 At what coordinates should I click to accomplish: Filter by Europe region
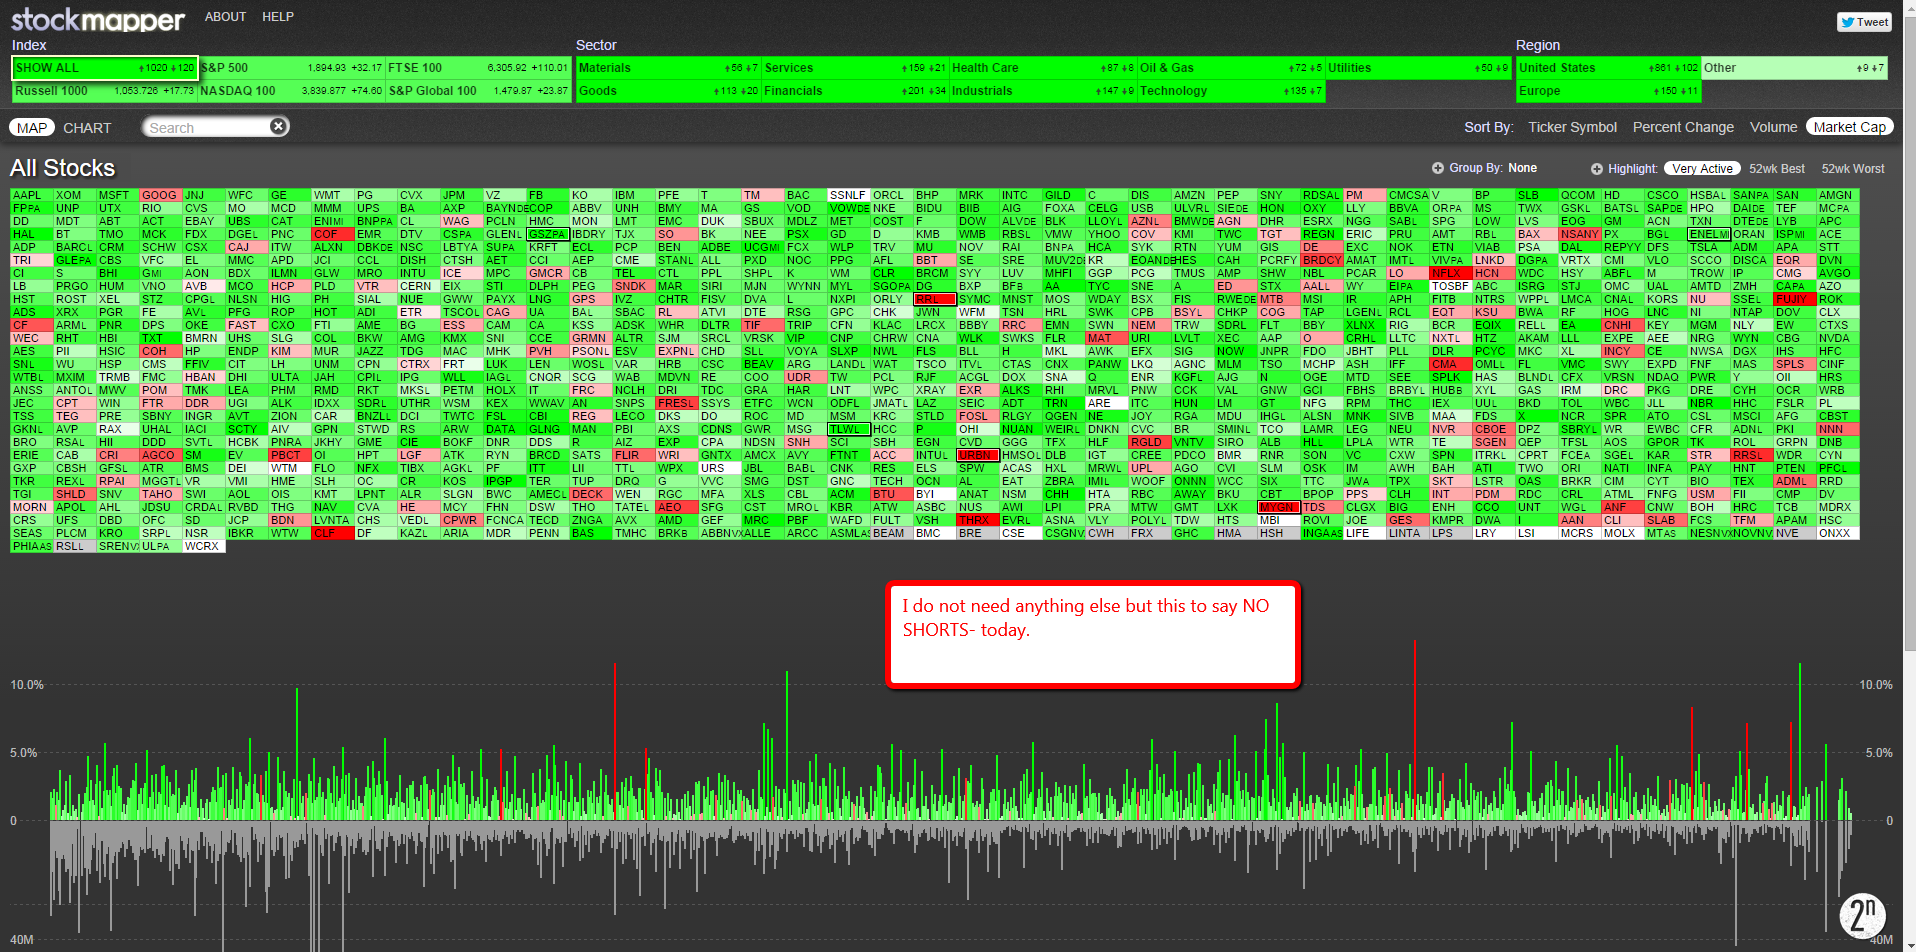[x=1608, y=91]
